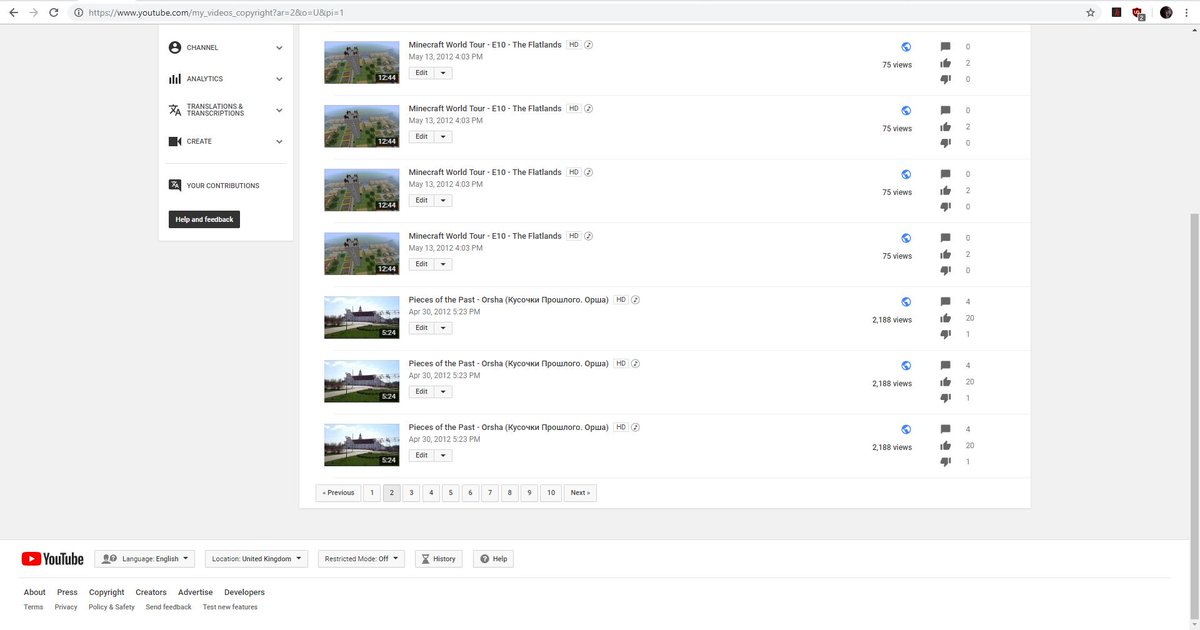
Task: Open the Location: United Kingdom dropdown
Action: [256, 559]
